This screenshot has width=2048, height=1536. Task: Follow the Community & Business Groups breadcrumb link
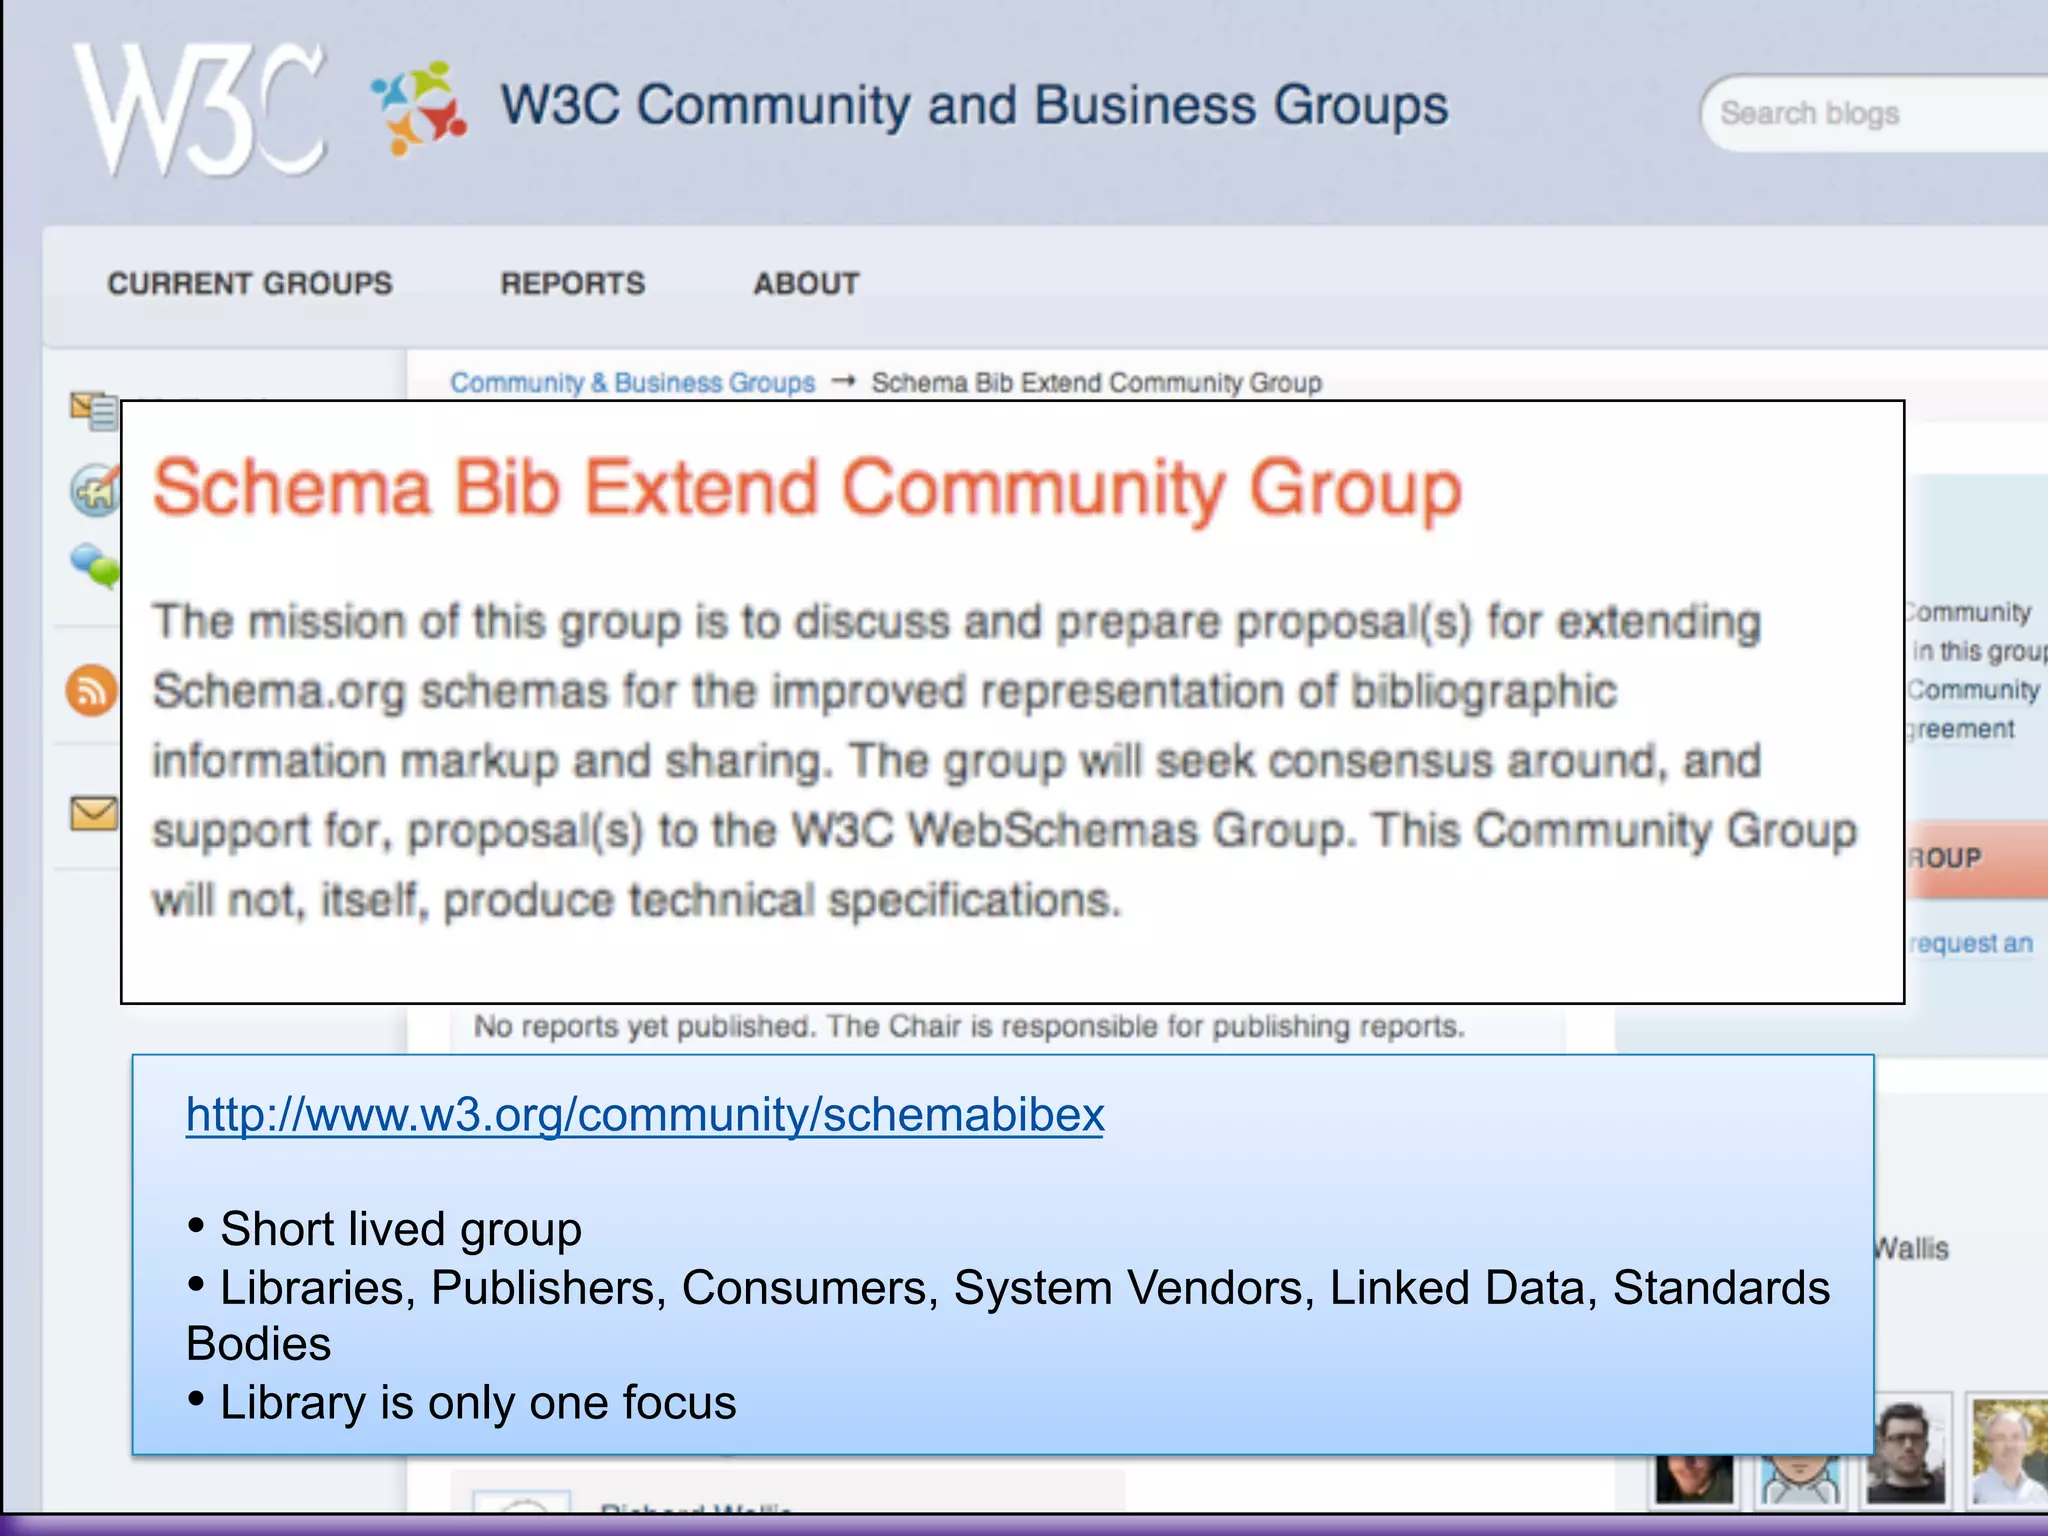[632, 383]
